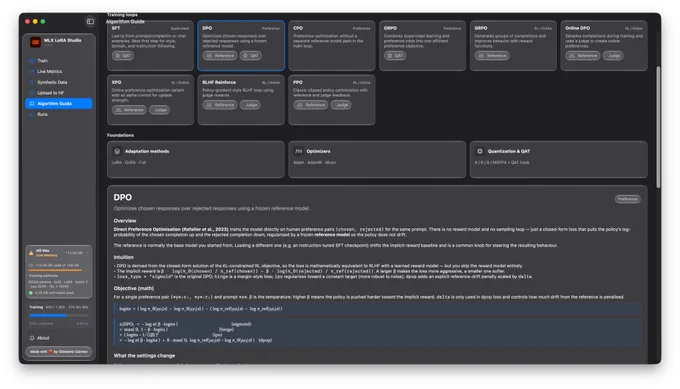The height and width of the screenshot is (389, 680).
Task: Select the CPO algorithm card
Action: pos(332,46)
